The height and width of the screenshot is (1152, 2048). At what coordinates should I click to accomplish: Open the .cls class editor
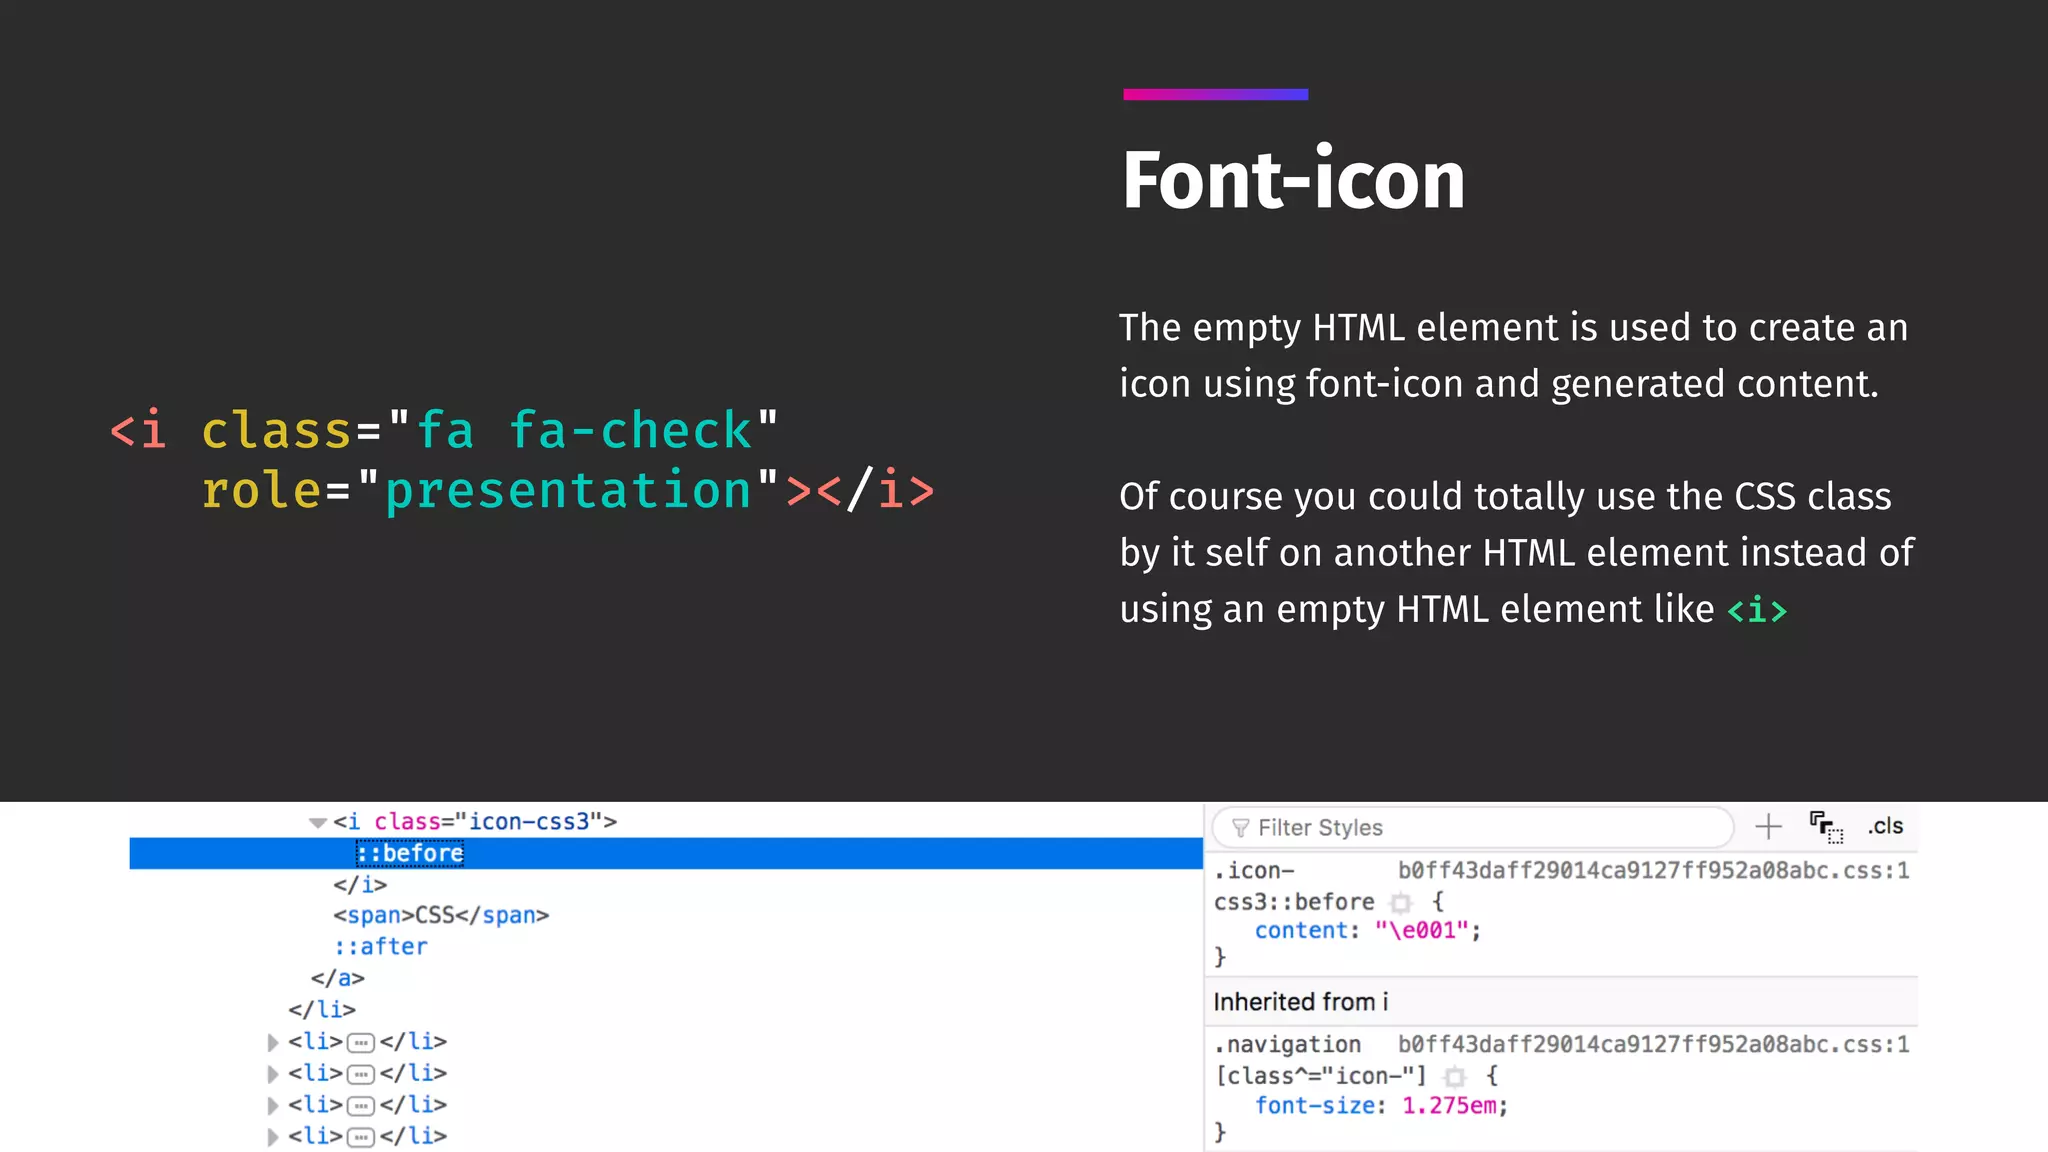pyautogui.click(x=1885, y=826)
